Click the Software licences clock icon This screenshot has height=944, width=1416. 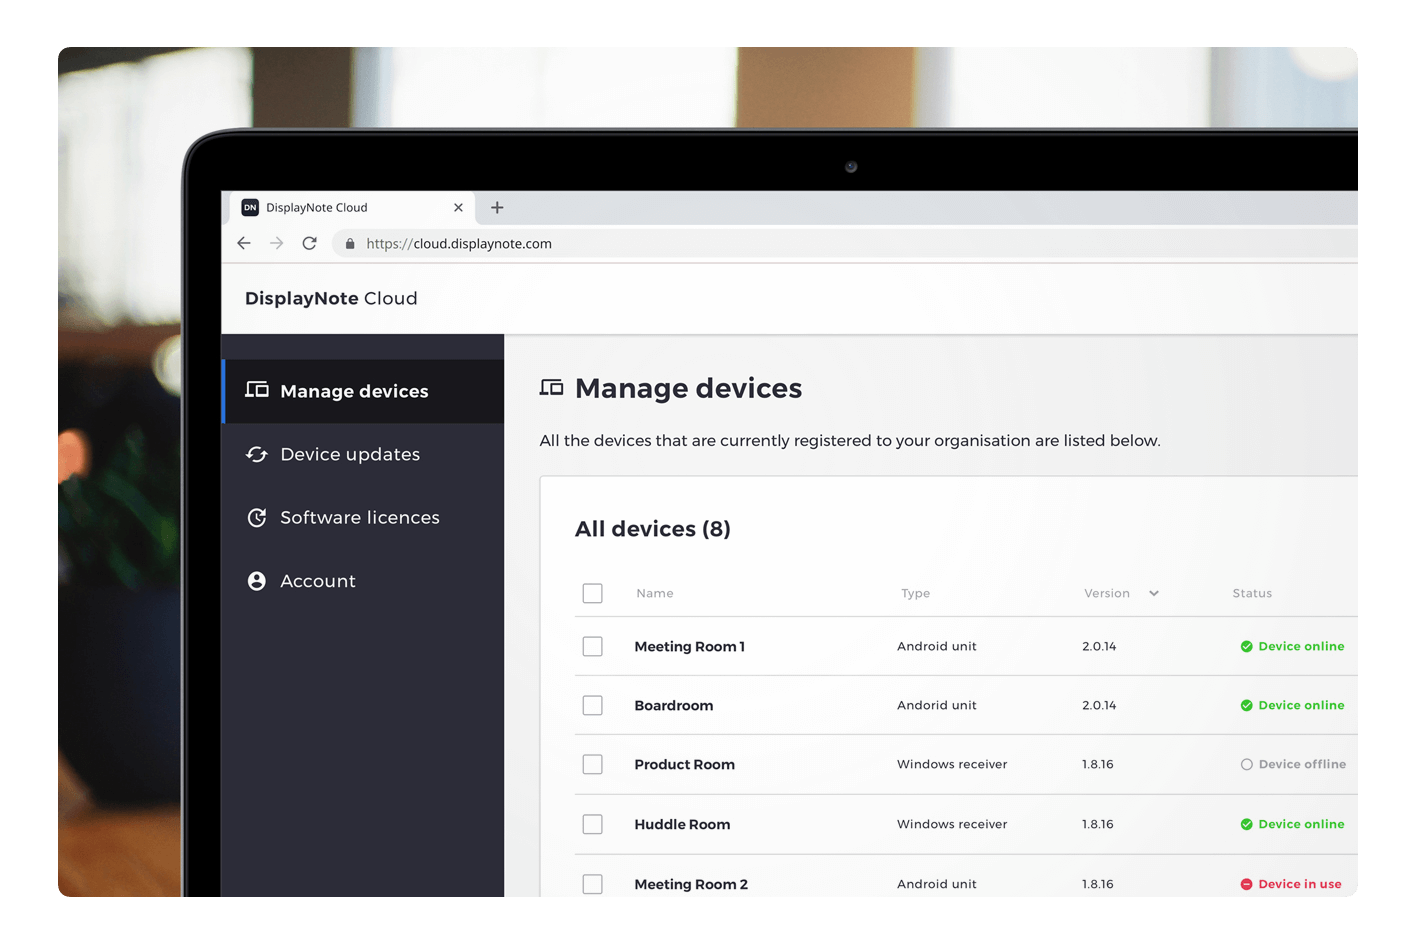pos(257,517)
